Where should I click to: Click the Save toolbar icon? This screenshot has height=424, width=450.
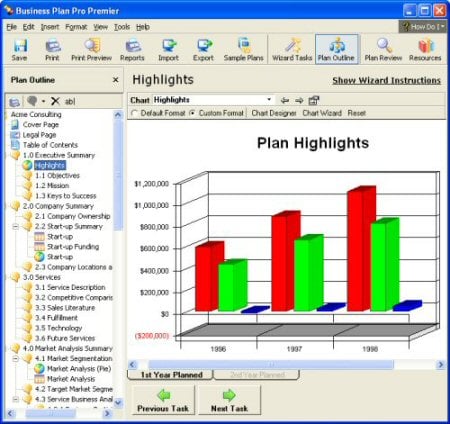pos(19,50)
